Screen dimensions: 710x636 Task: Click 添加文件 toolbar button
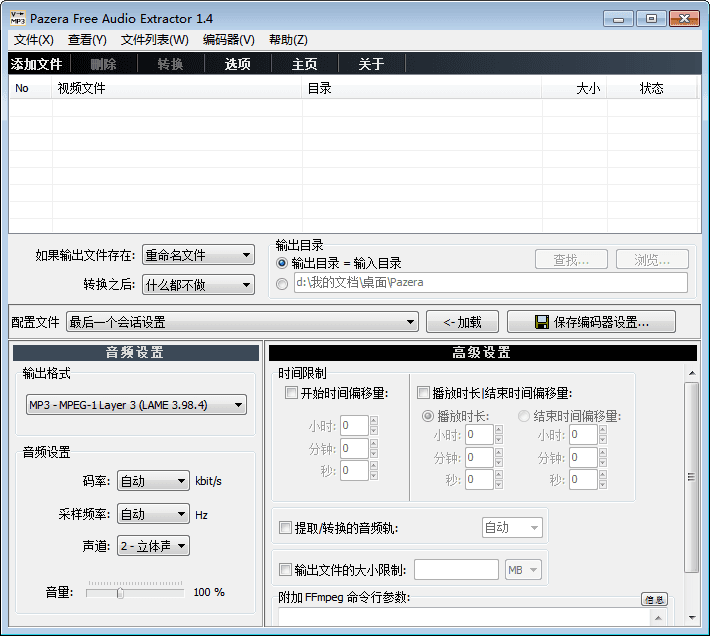[x=37, y=64]
